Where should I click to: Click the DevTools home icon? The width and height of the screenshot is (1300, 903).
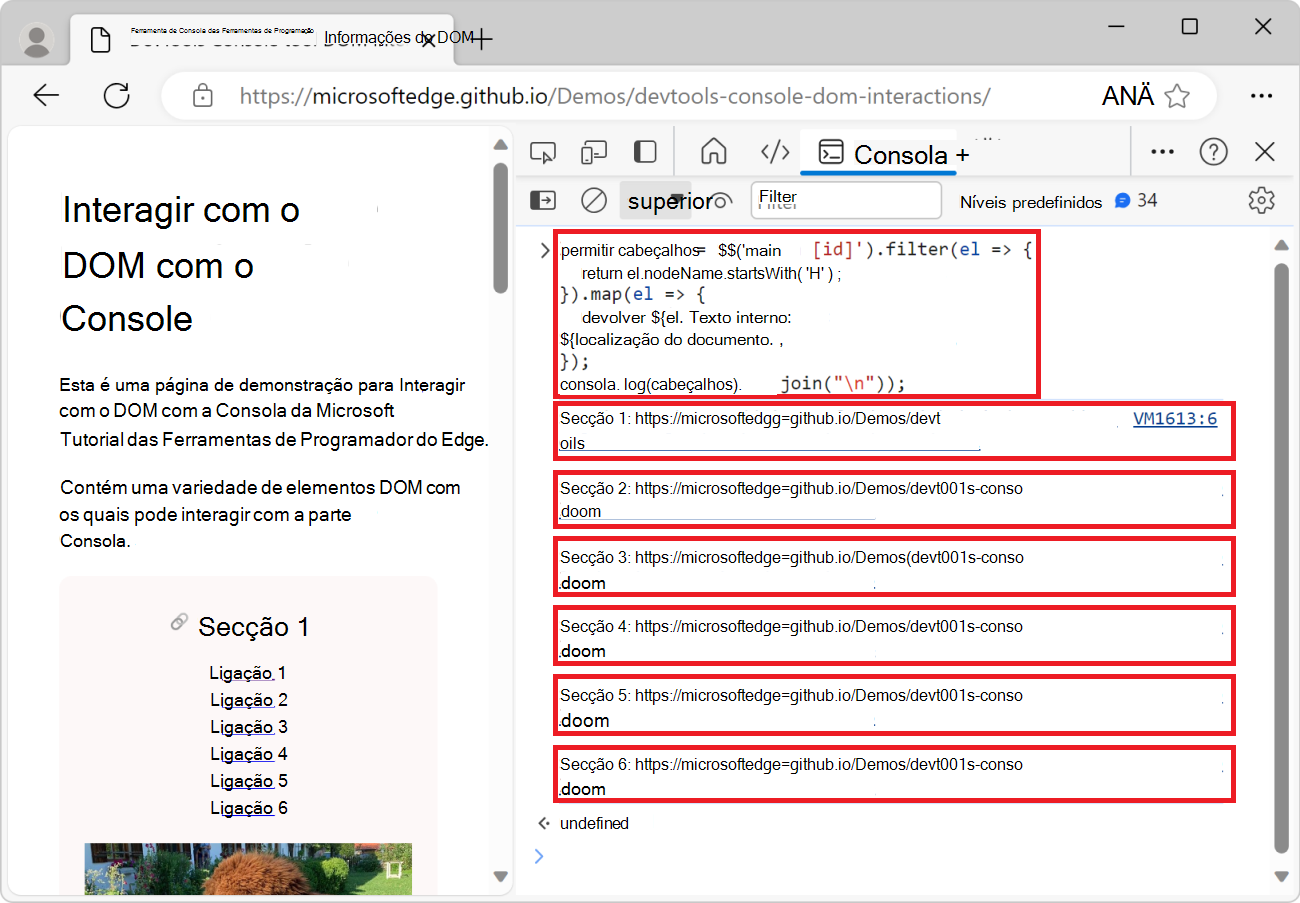tap(714, 151)
